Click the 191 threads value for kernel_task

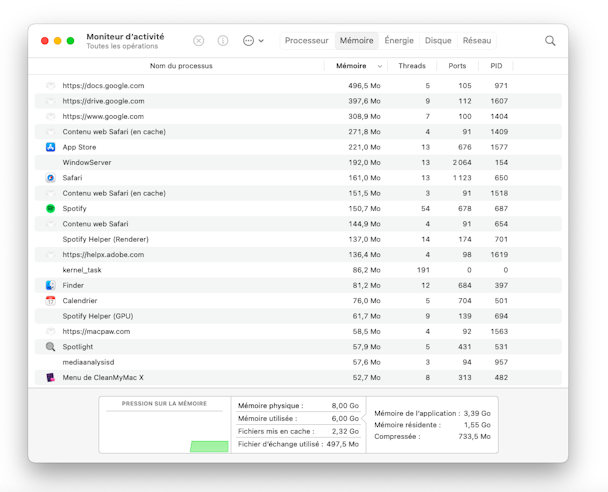[x=423, y=270]
